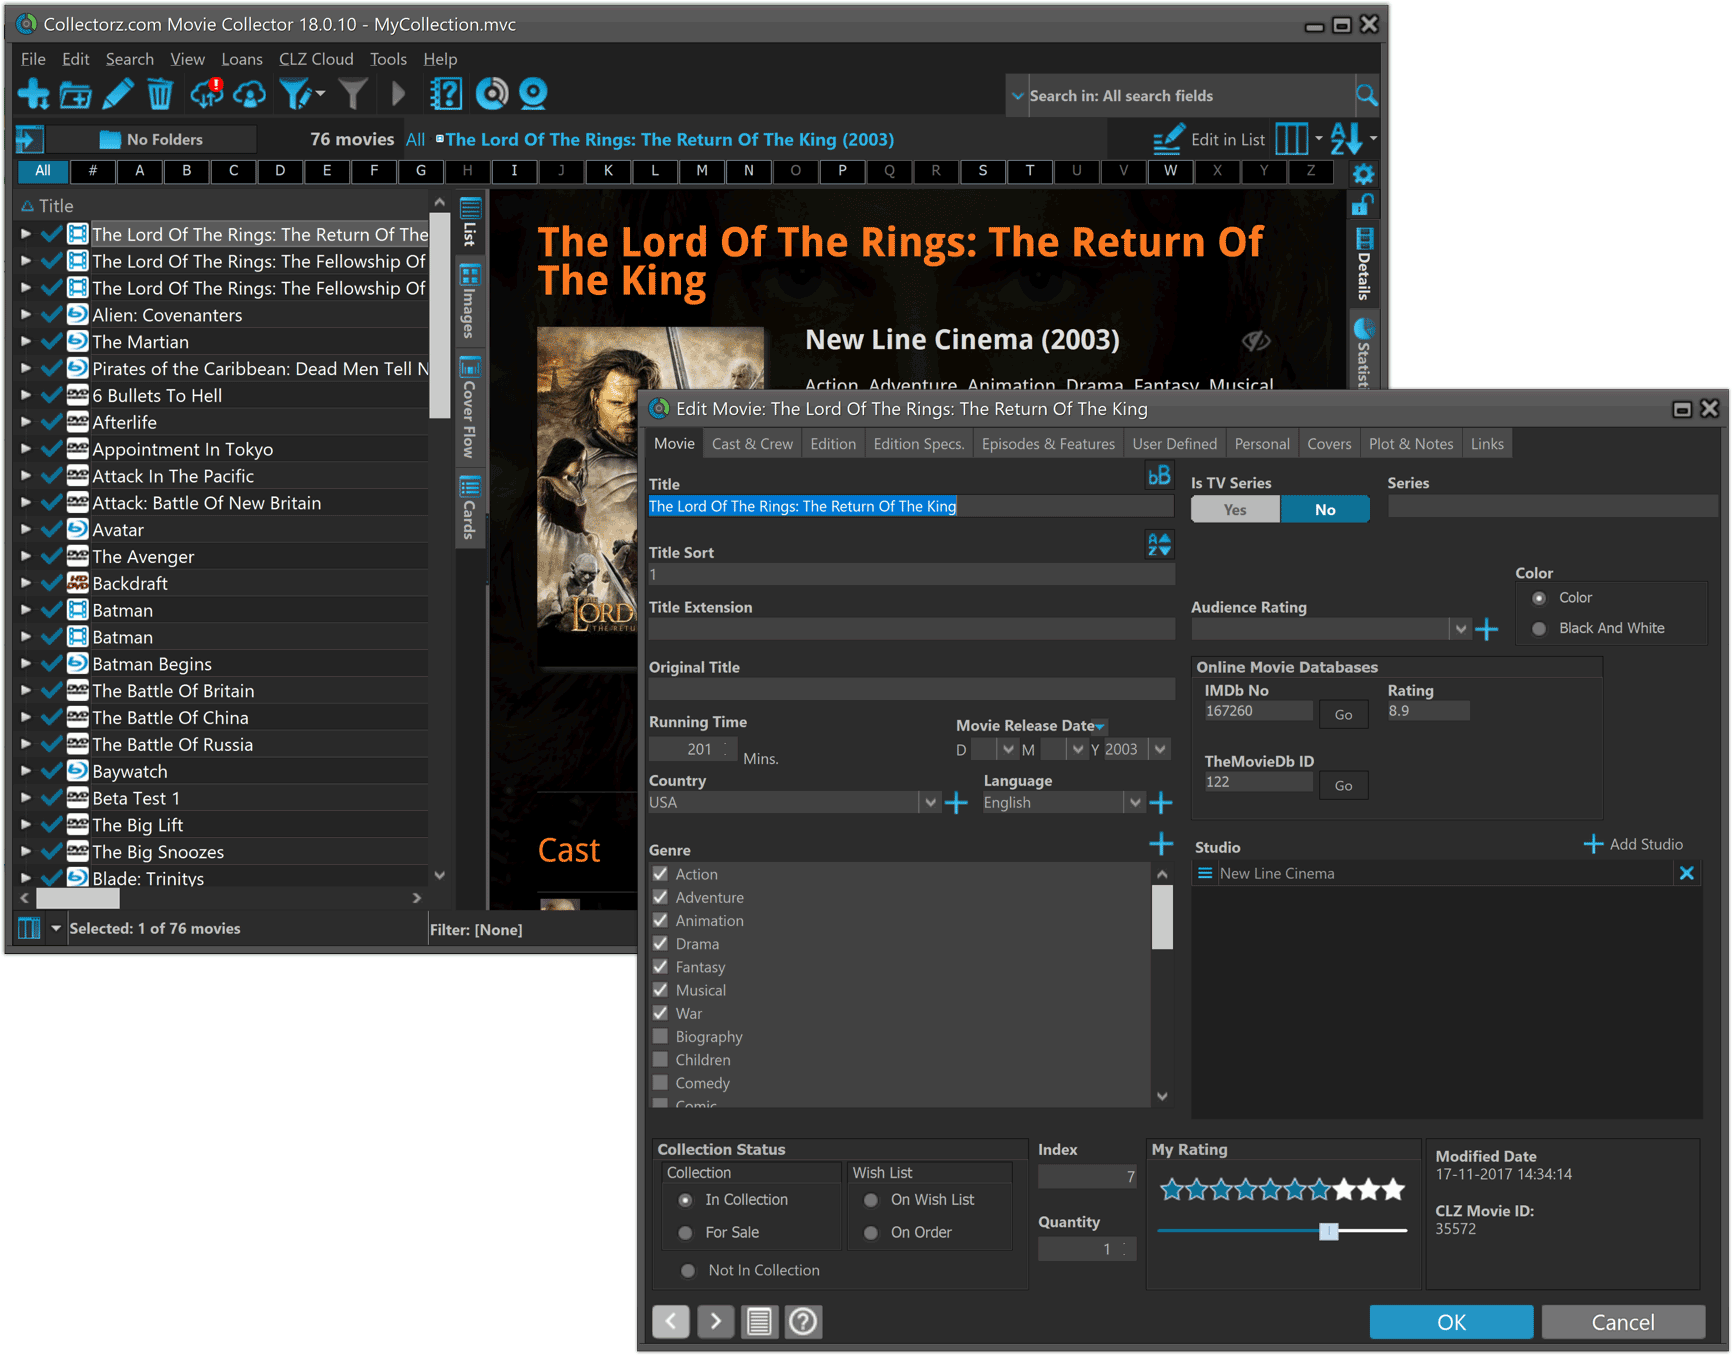Switch to the Cast & Crew tab
Screen dimensions: 1732x1355
[752, 444]
